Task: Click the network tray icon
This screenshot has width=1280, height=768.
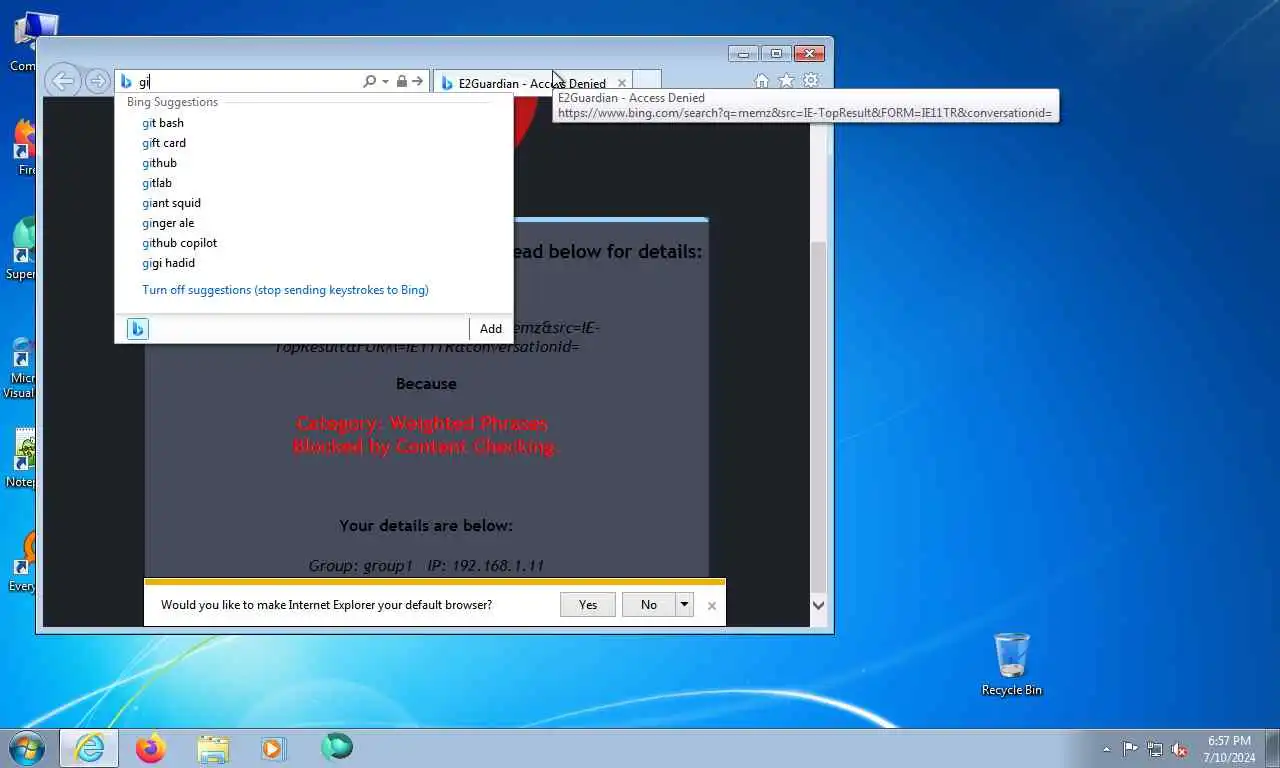Action: (1155, 748)
